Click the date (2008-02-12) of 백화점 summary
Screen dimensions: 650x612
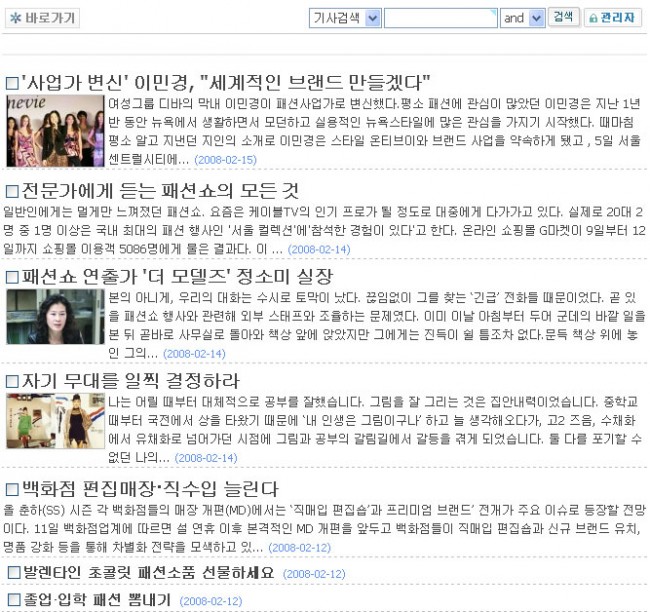pyautogui.click(x=300, y=548)
